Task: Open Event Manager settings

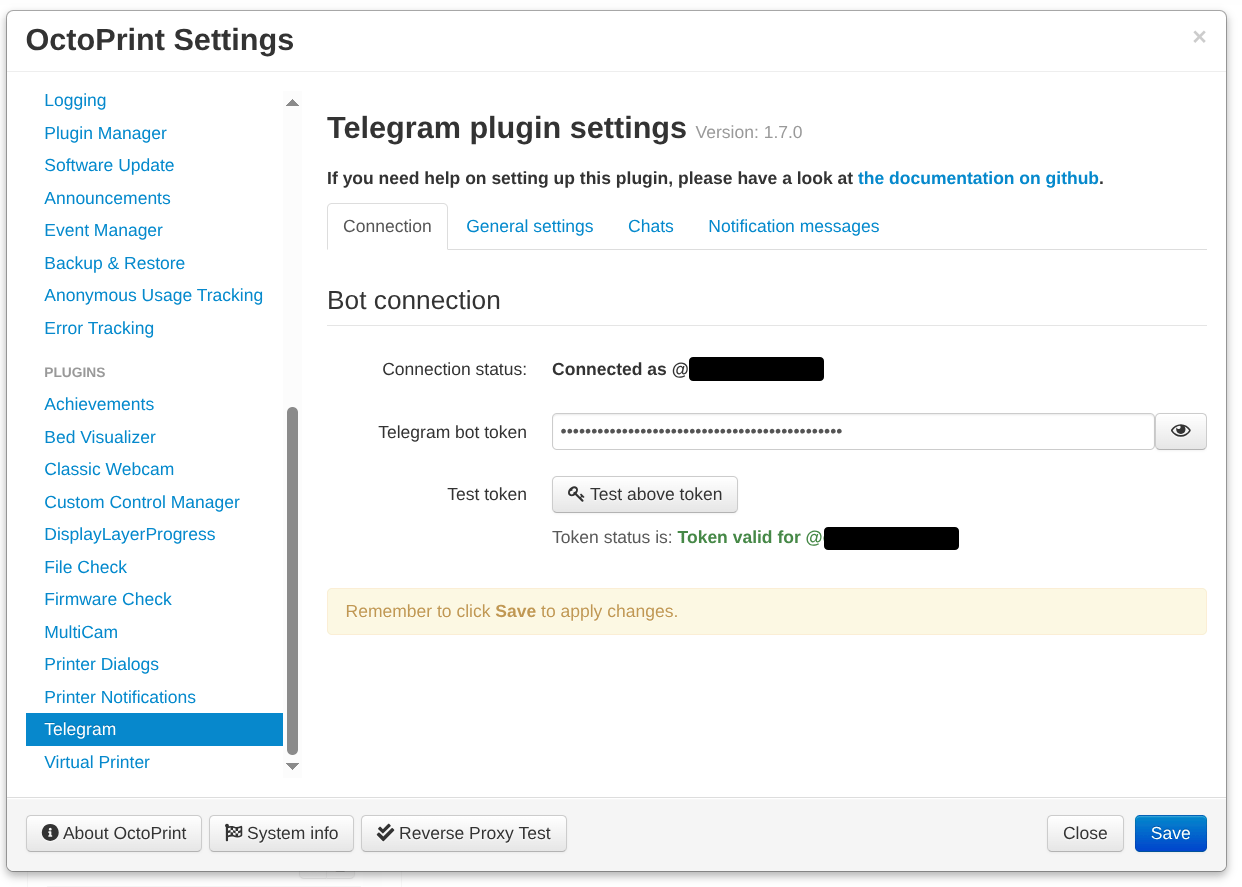Action: point(103,230)
